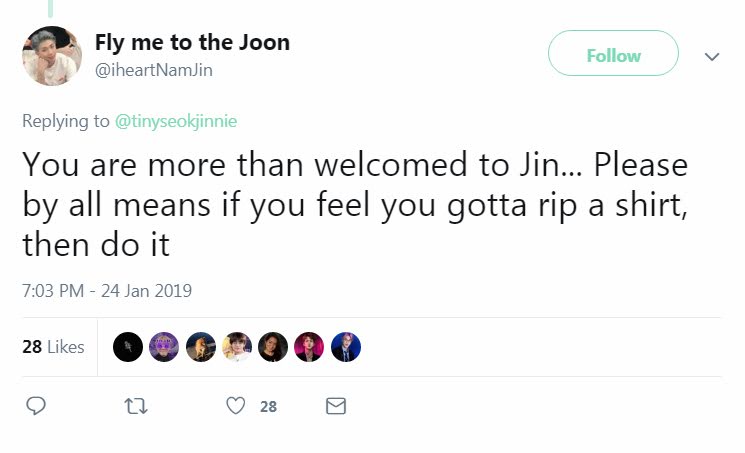The width and height of the screenshot is (745, 453).
Task: Open the purple avatar in the likers row
Action: pos(164,347)
